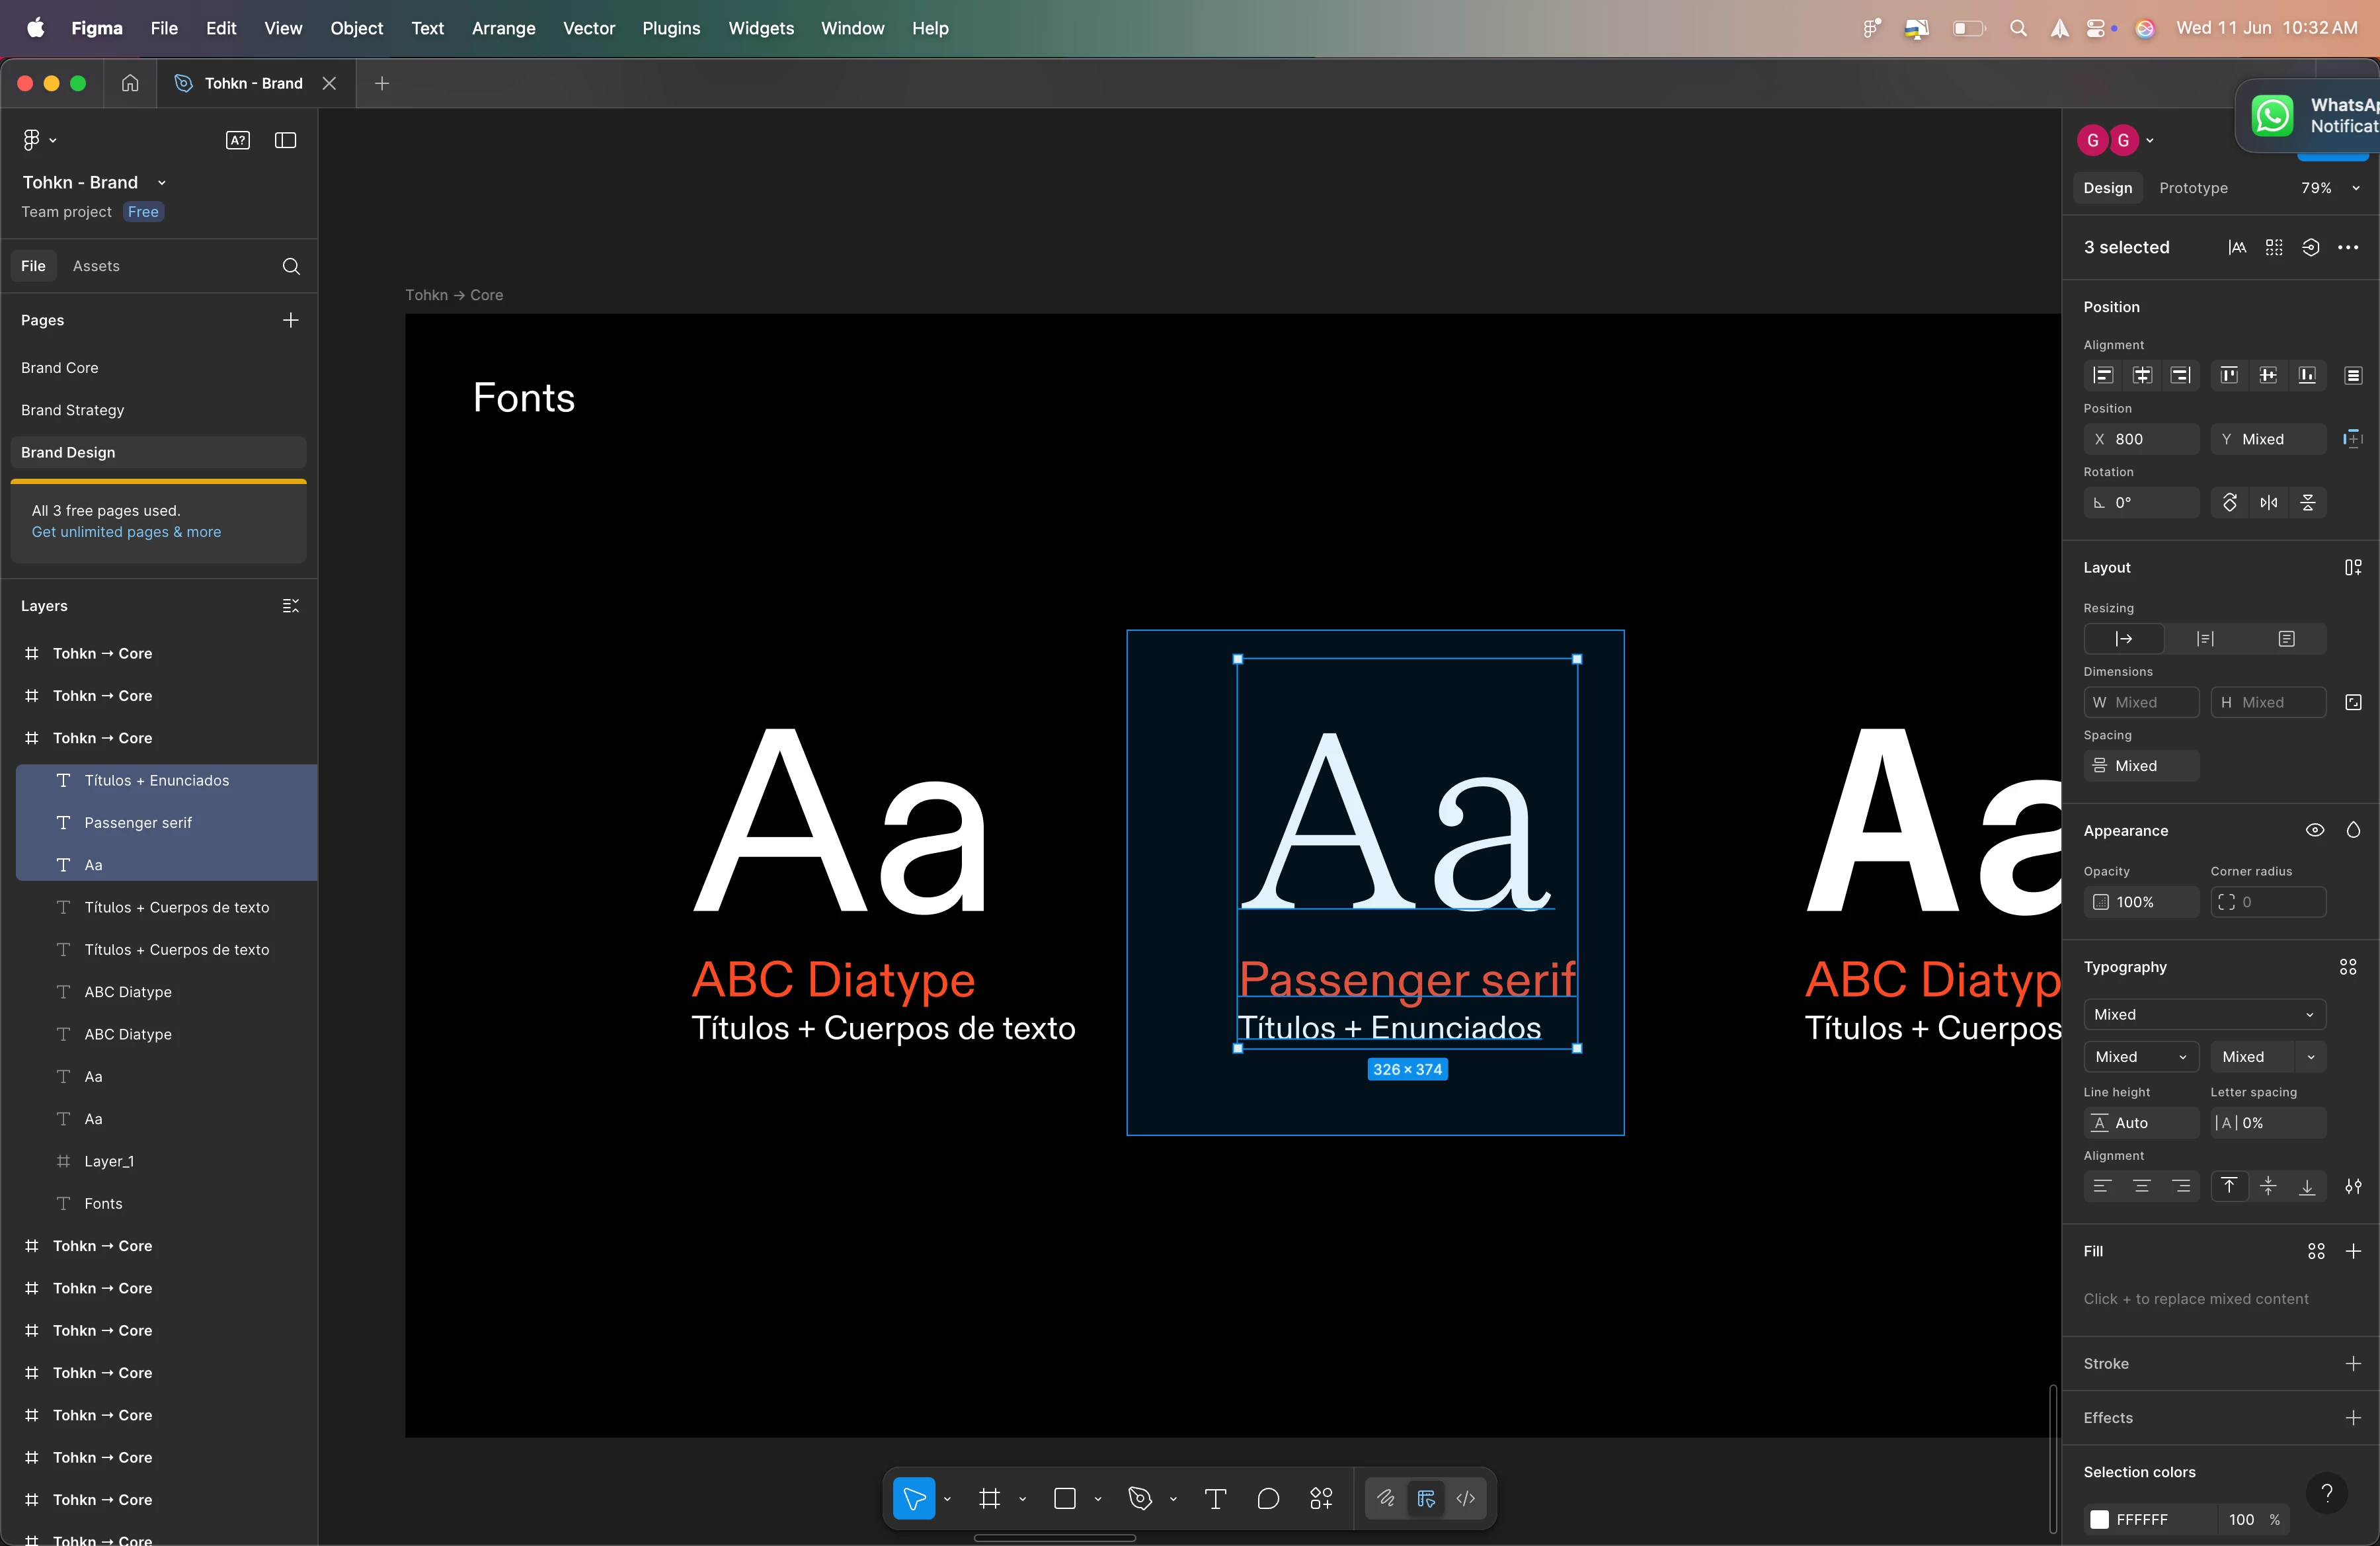
Task: Set resizing to auto height
Action: pyautogui.click(x=2205, y=639)
